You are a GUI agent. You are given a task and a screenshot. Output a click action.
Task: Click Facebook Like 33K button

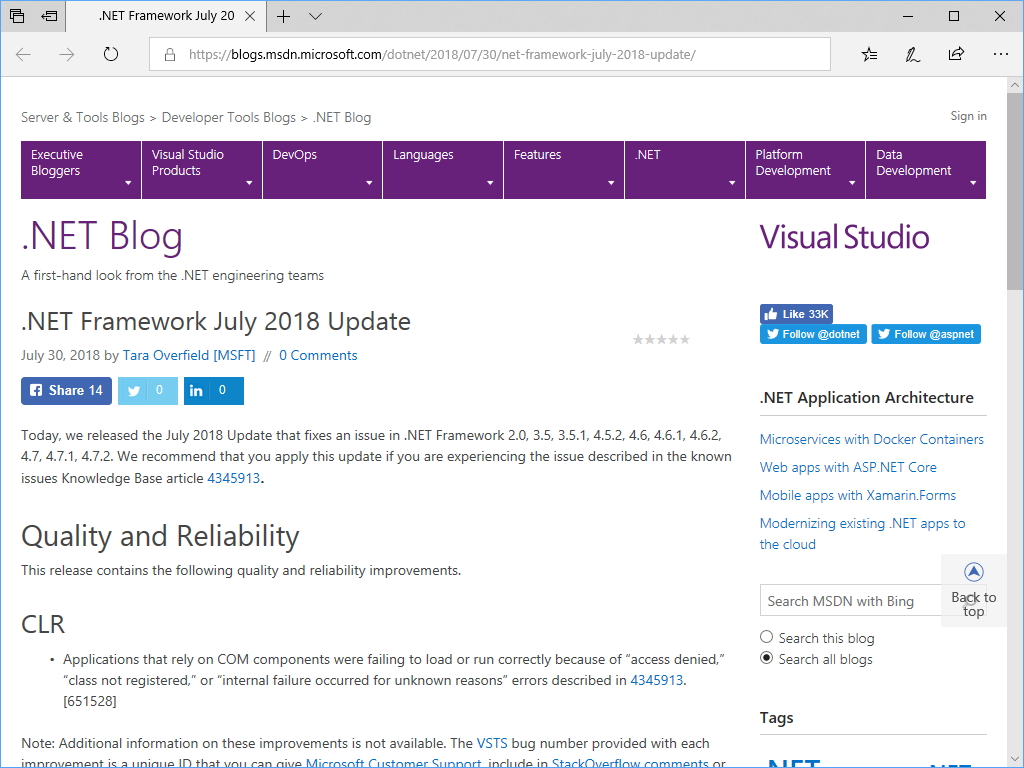point(796,314)
